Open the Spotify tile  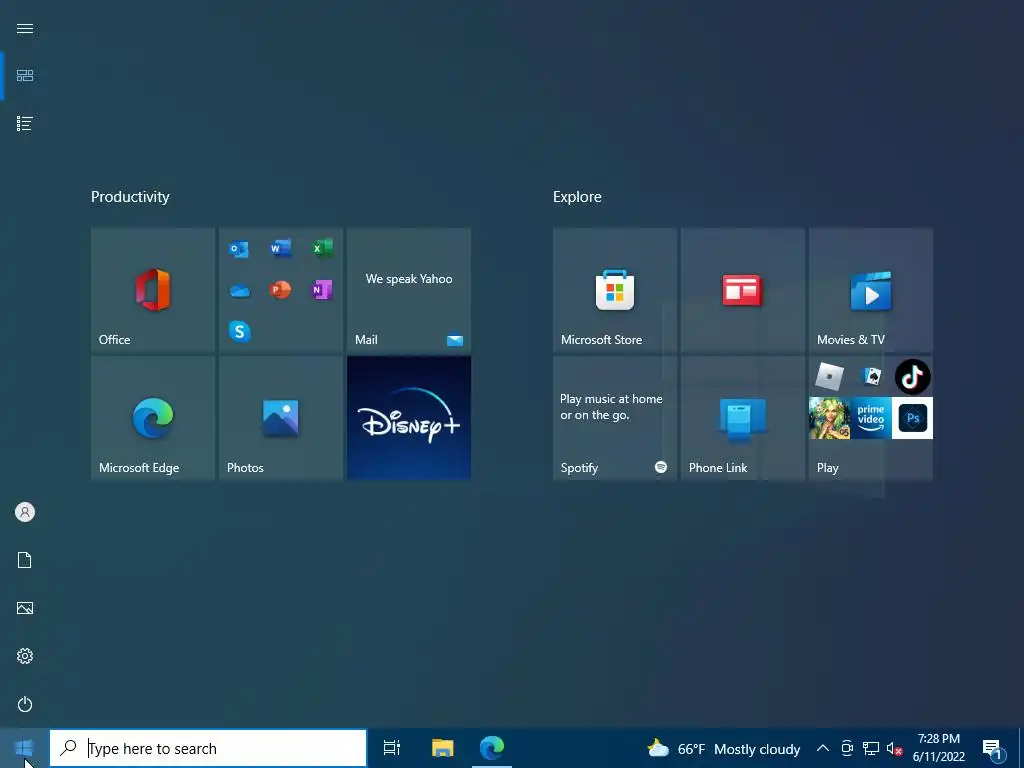click(615, 418)
